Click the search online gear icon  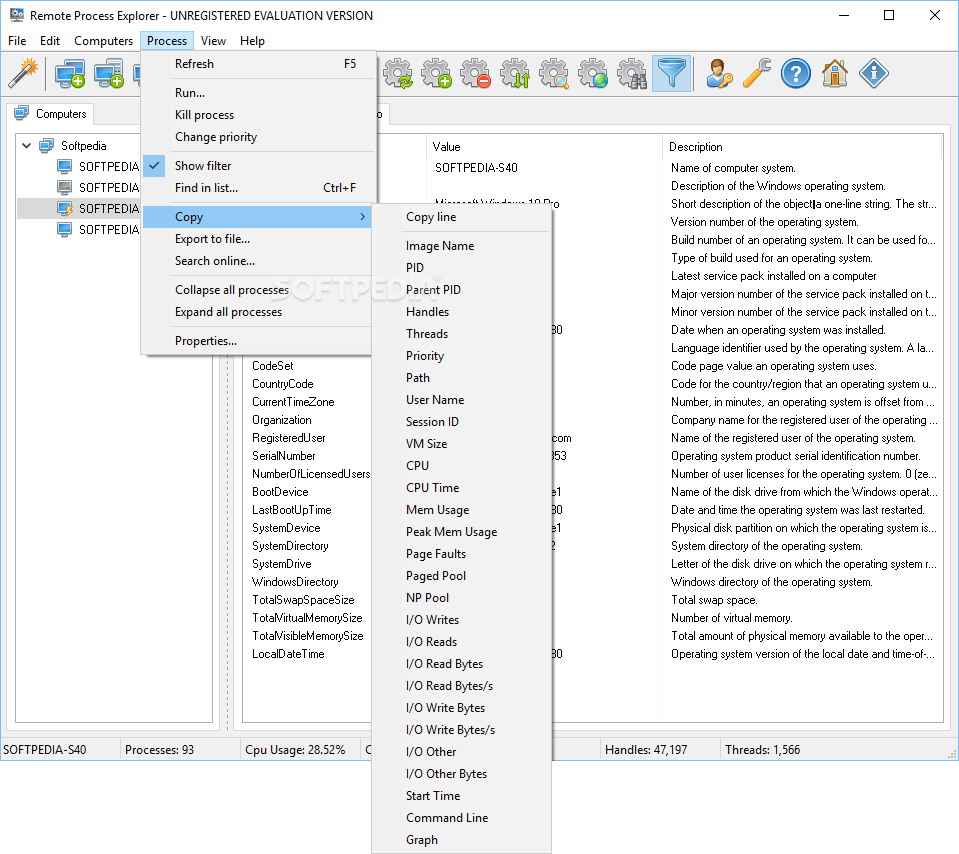click(x=593, y=73)
